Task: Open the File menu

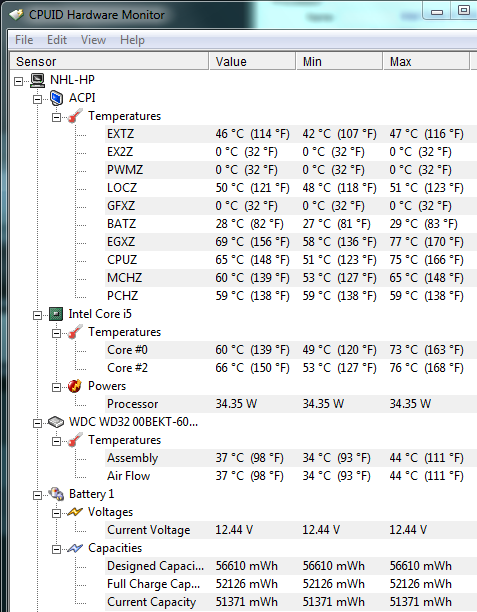Action: point(24,40)
